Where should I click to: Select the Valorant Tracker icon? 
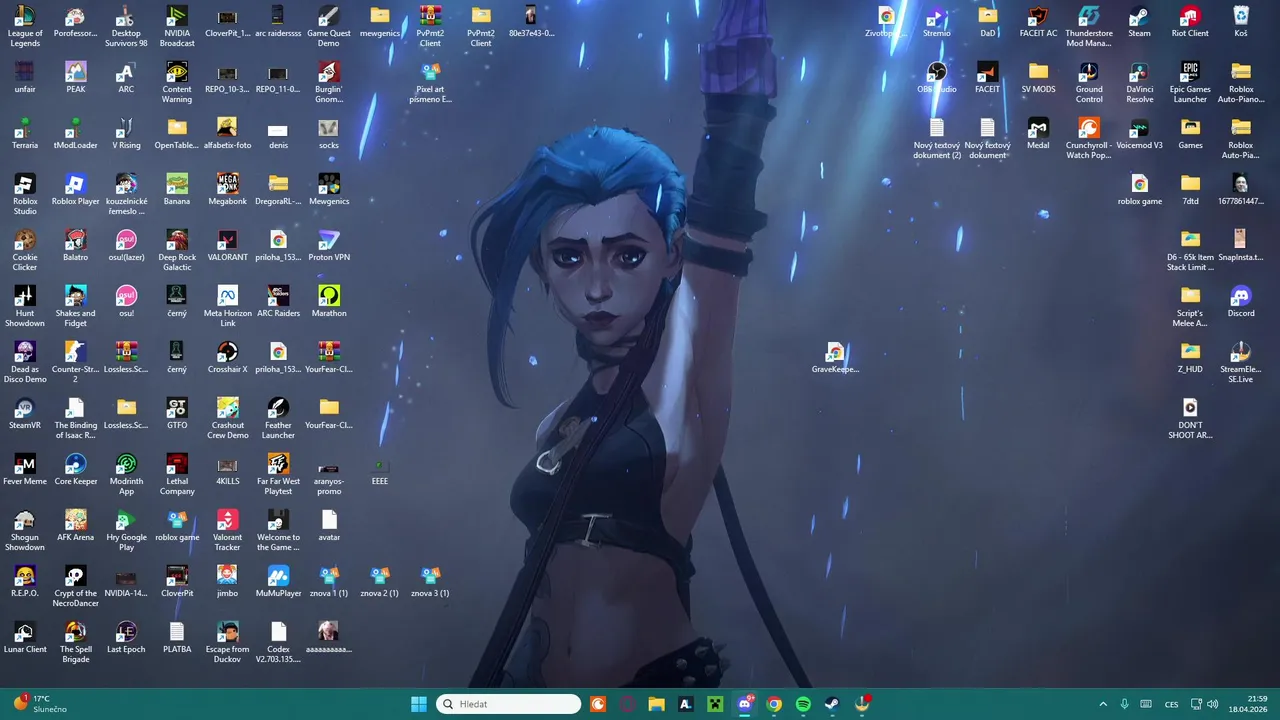pyautogui.click(x=227, y=530)
